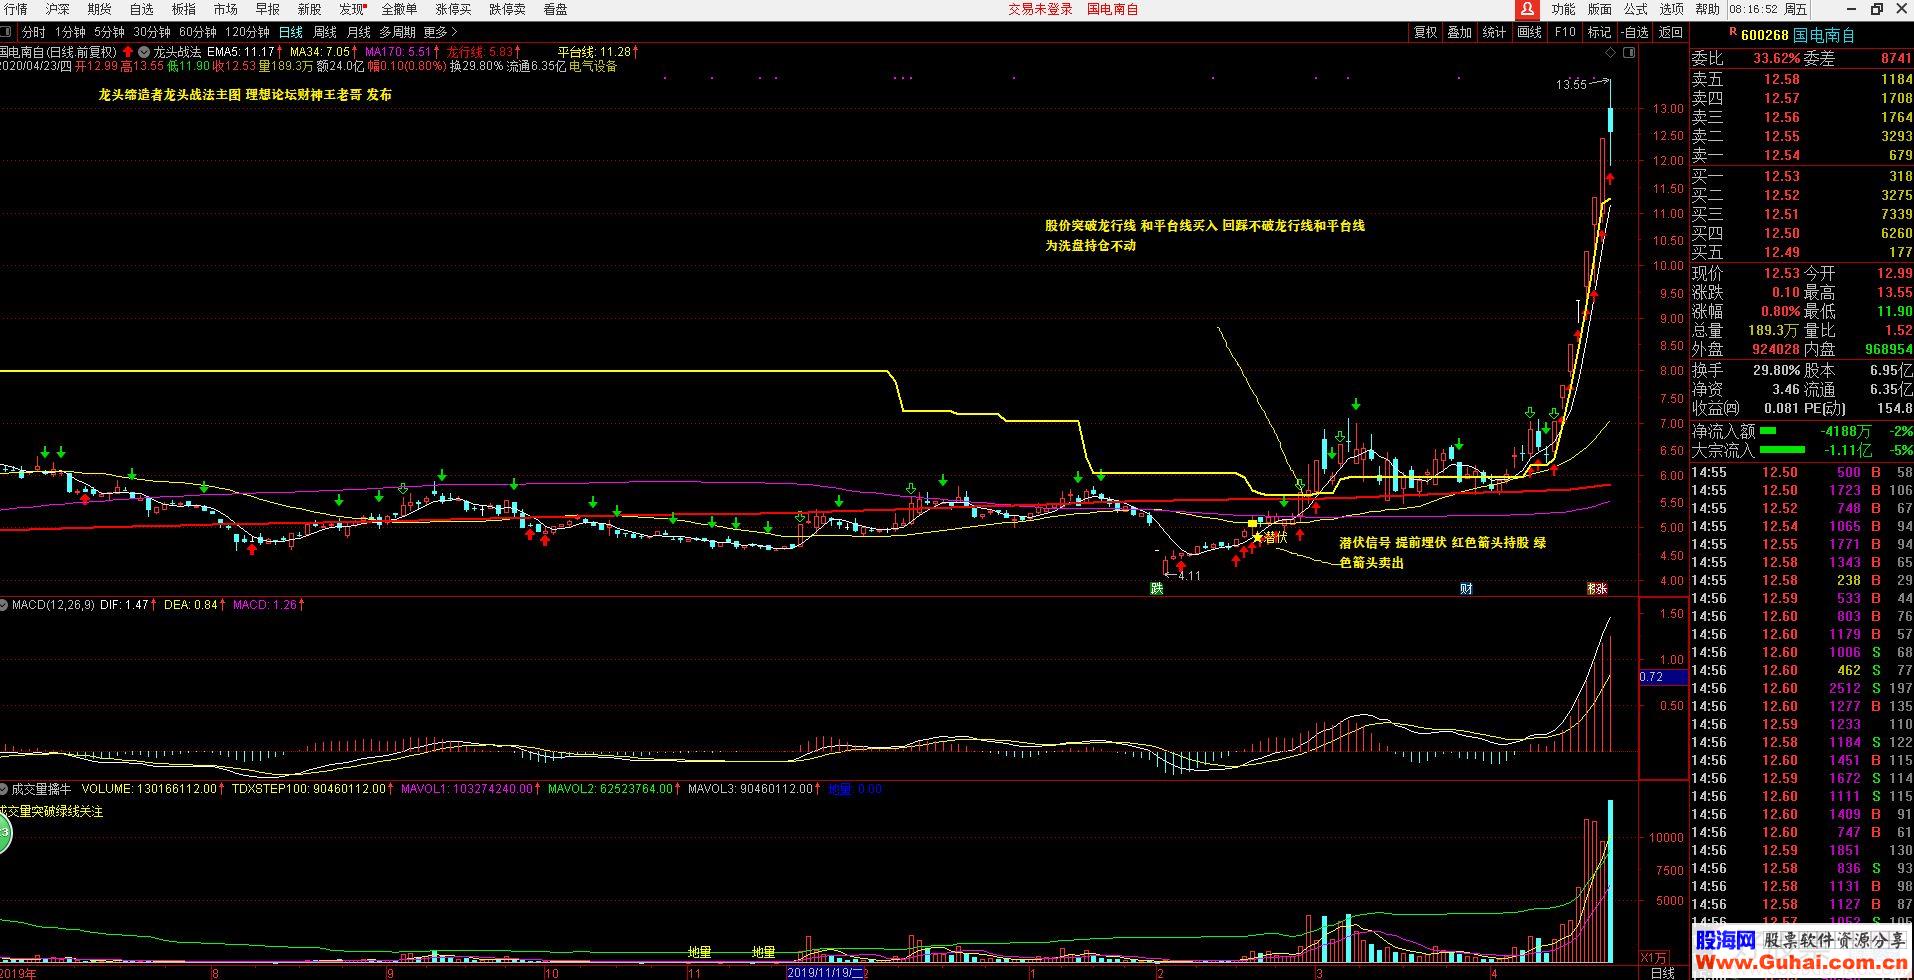Image resolution: width=1914 pixels, height=980 pixels.
Task: Expand the 龙头战法 indicator dropdown arrow
Action: [x=145, y=51]
